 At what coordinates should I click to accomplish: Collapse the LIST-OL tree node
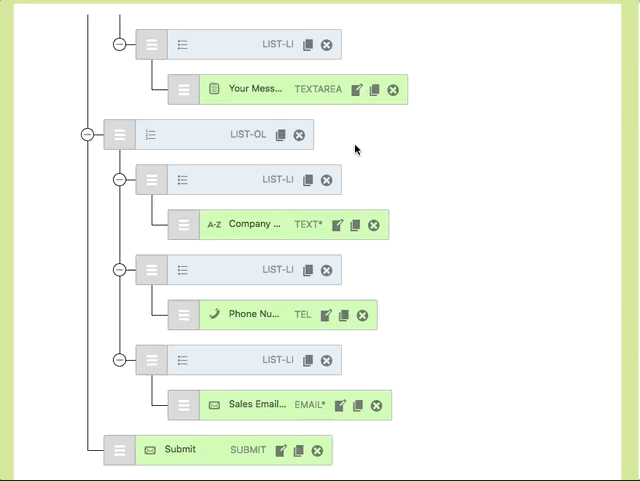(x=87, y=134)
